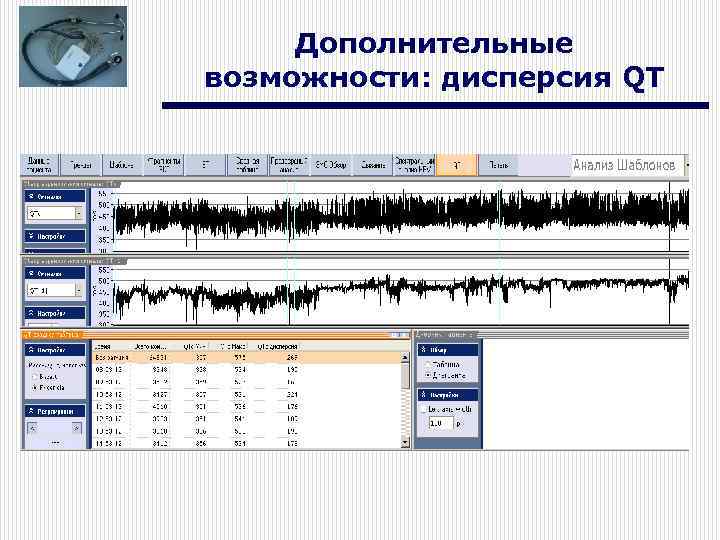Expand the Настройки section of the upper chart
This screenshot has width=720, height=540.
(x=55, y=236)
